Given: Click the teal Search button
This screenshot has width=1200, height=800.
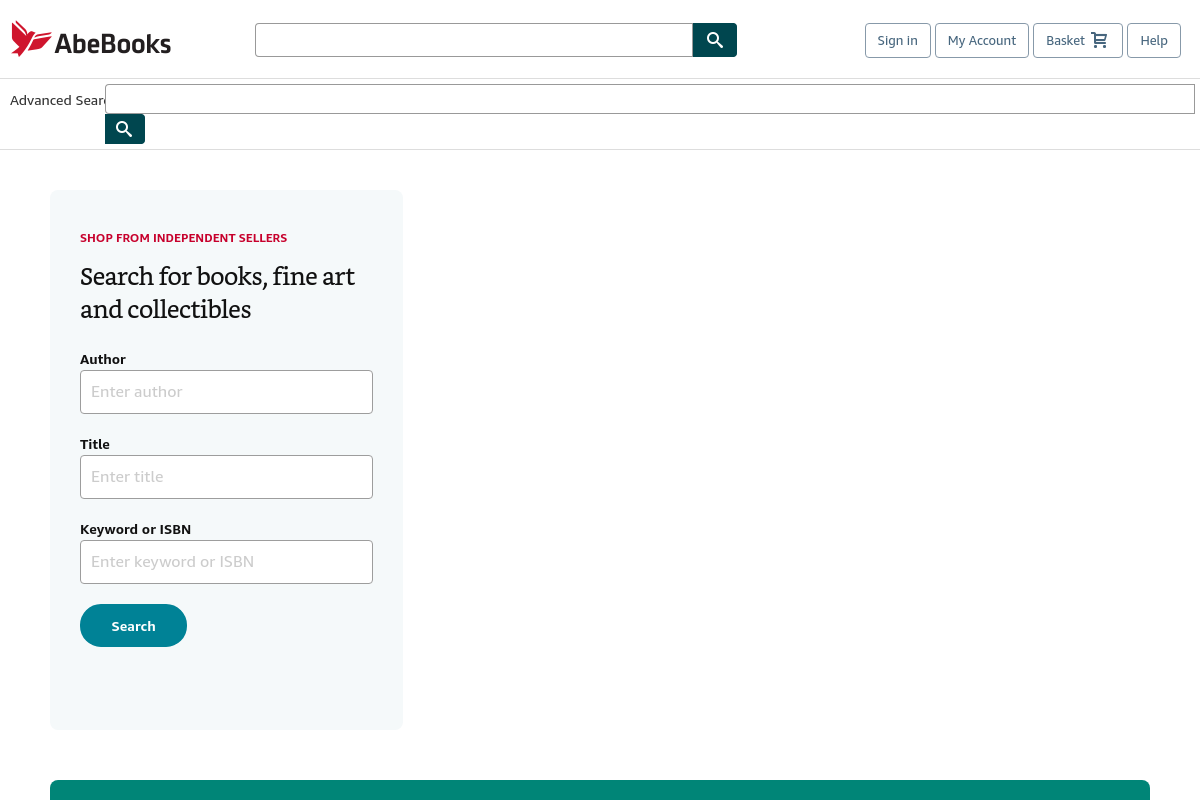Looking at the screenshot, I should (133, 626).
